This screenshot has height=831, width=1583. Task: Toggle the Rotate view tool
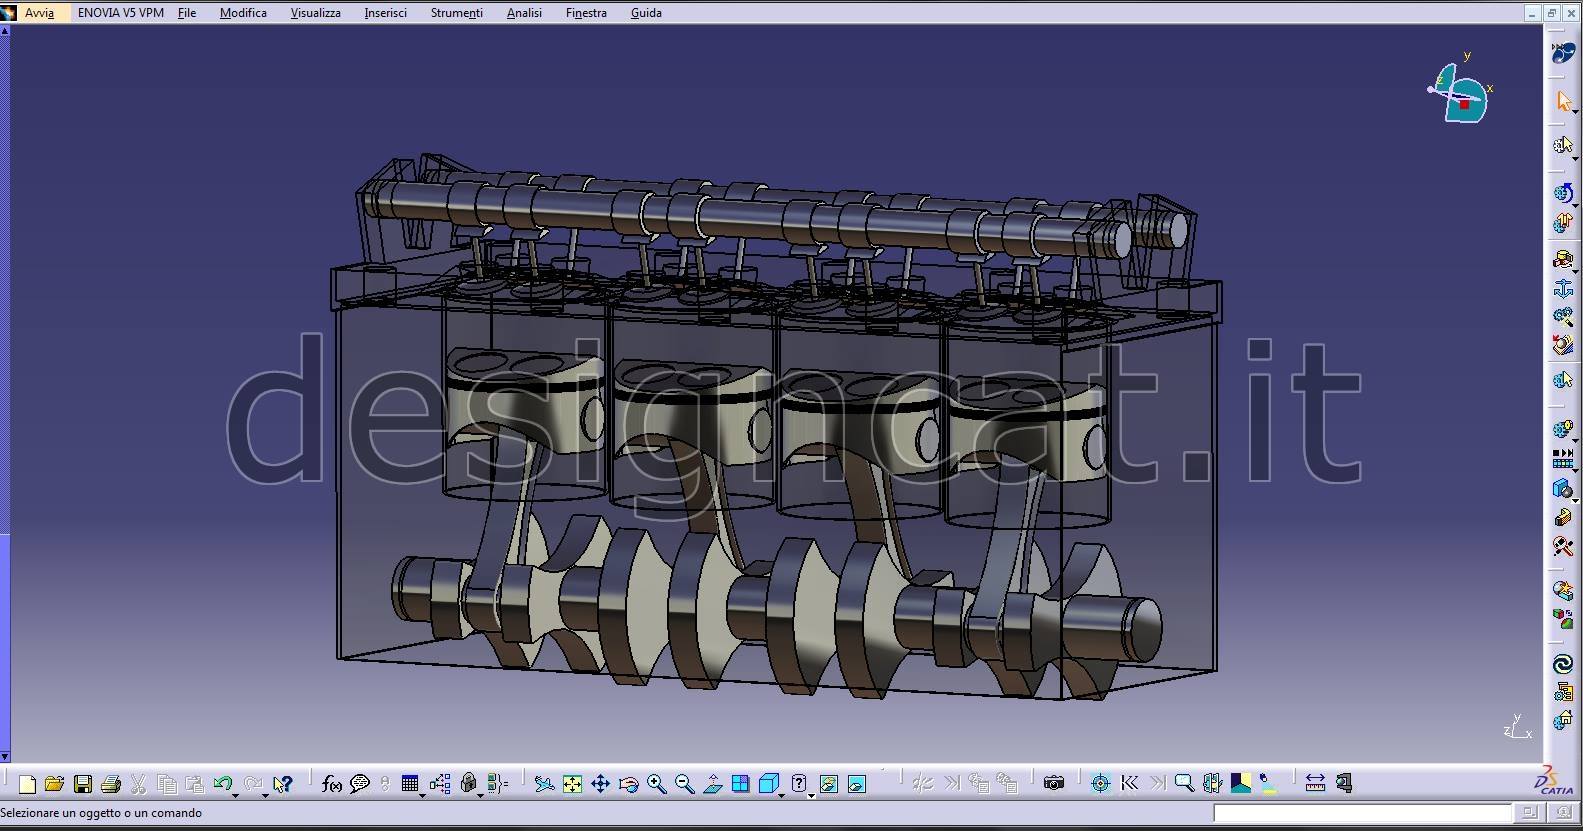tap(628, 784)
